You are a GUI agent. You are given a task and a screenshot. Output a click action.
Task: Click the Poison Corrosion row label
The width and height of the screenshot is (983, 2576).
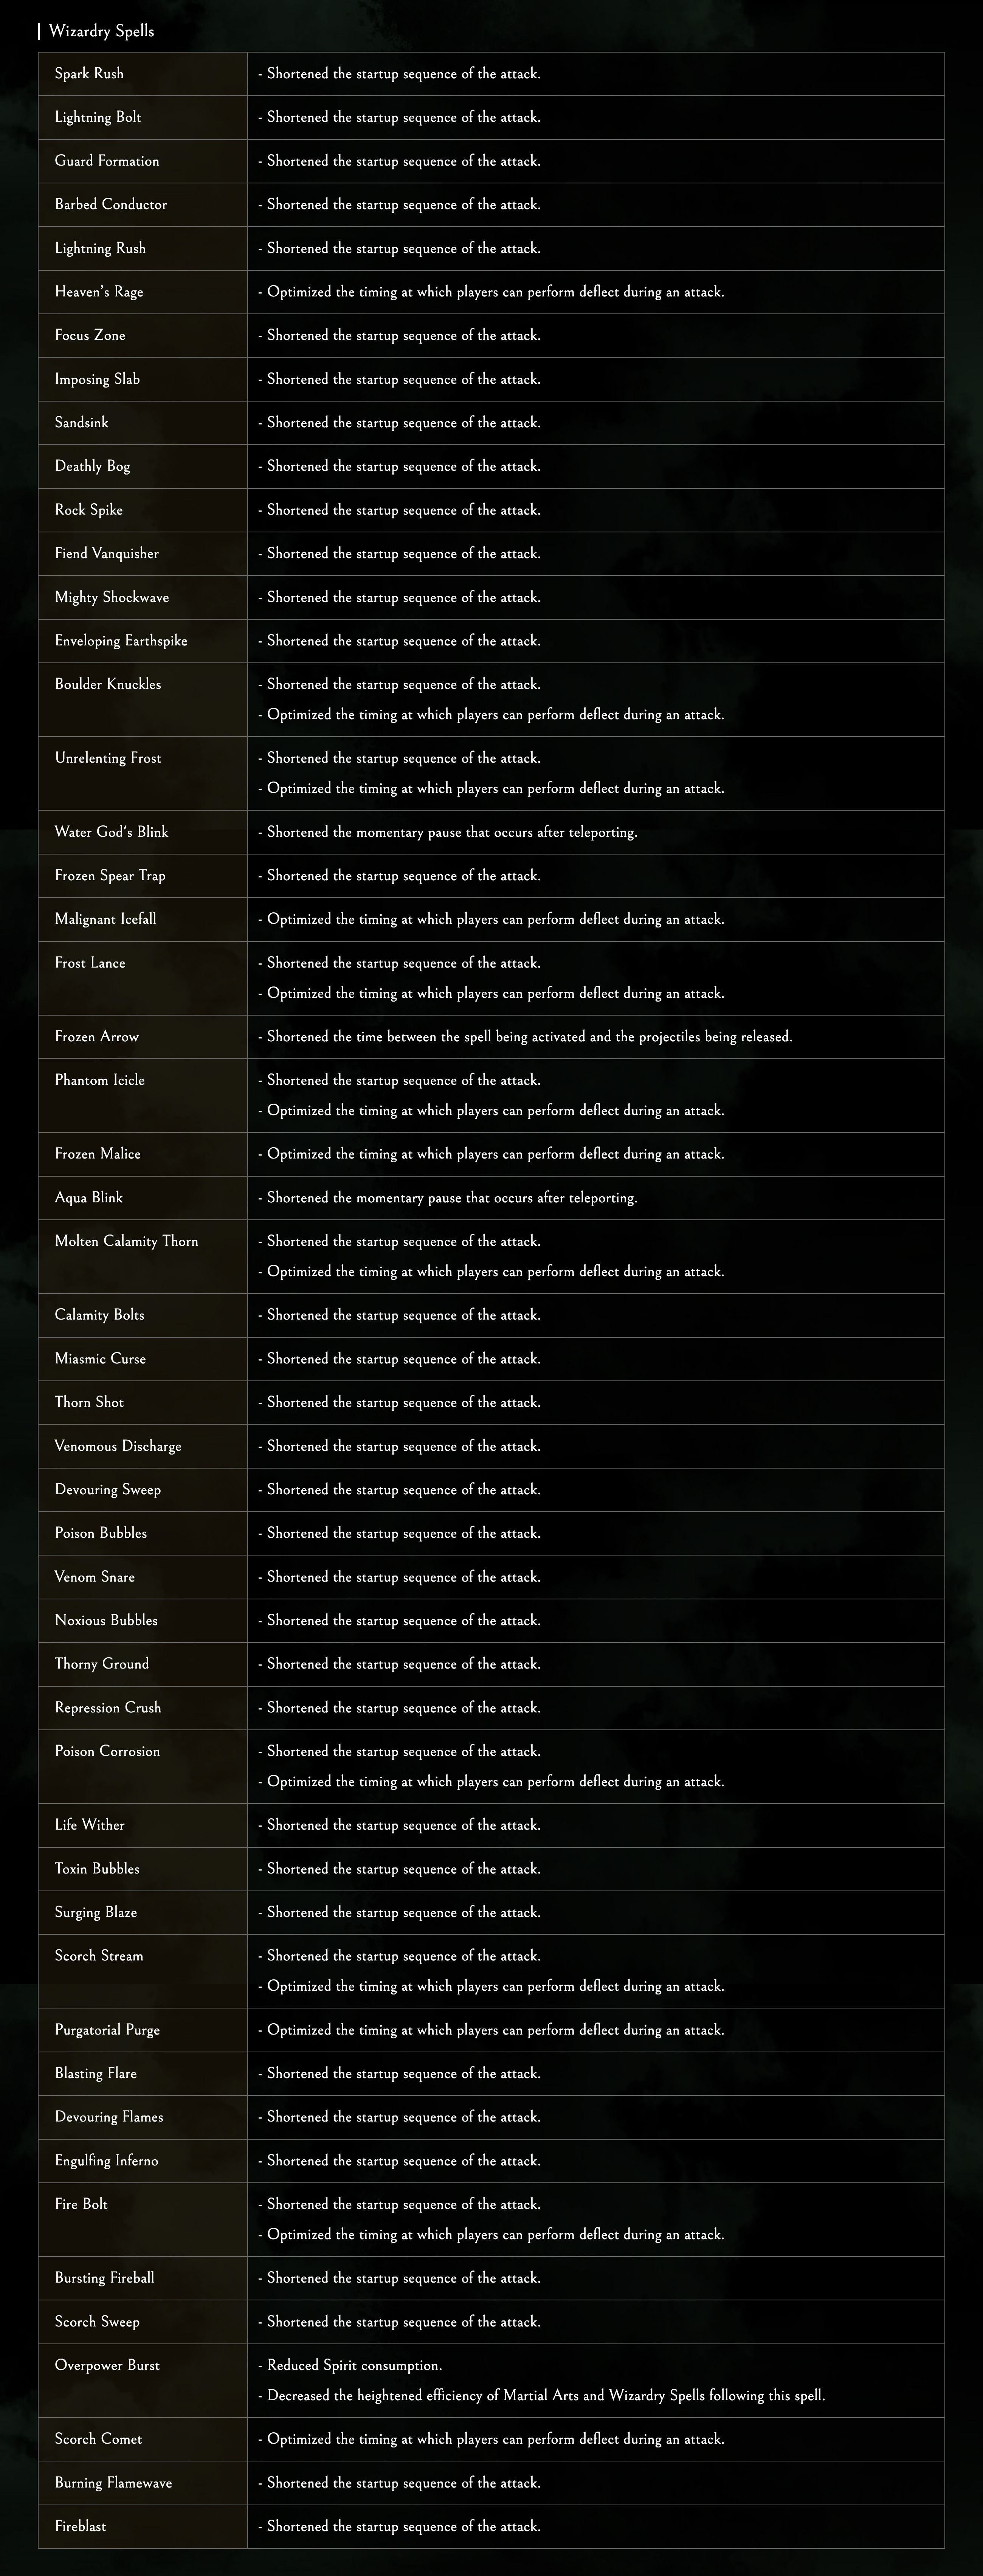[107, 1751]
